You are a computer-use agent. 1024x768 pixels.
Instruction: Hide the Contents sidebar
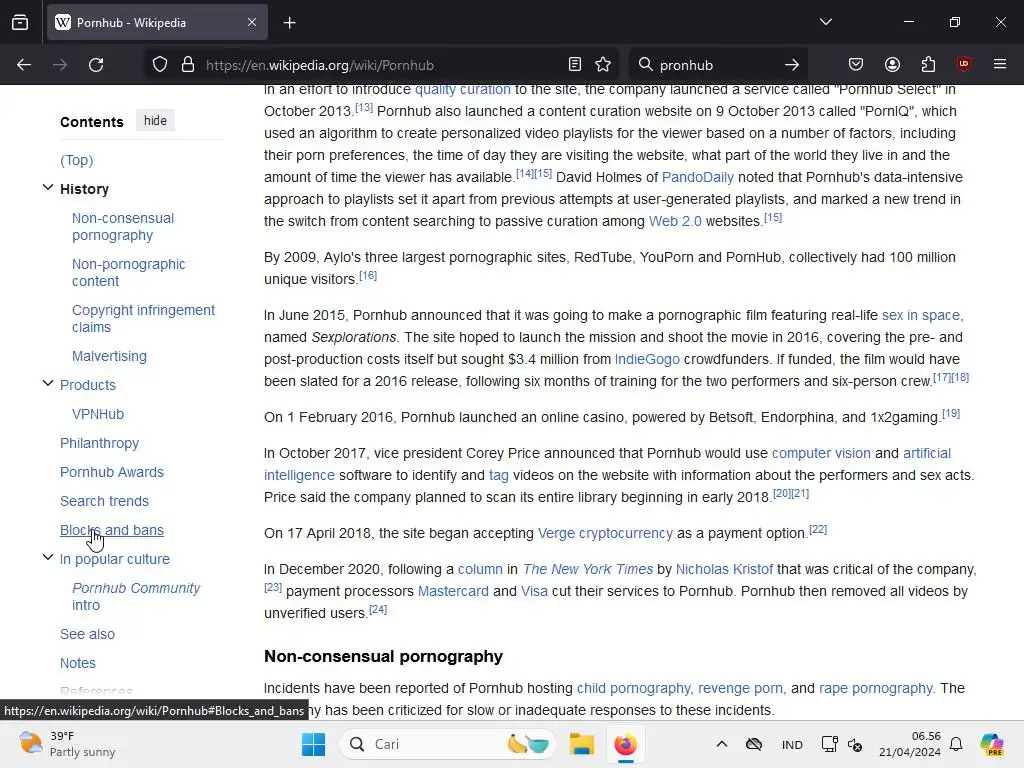(155, 121)
